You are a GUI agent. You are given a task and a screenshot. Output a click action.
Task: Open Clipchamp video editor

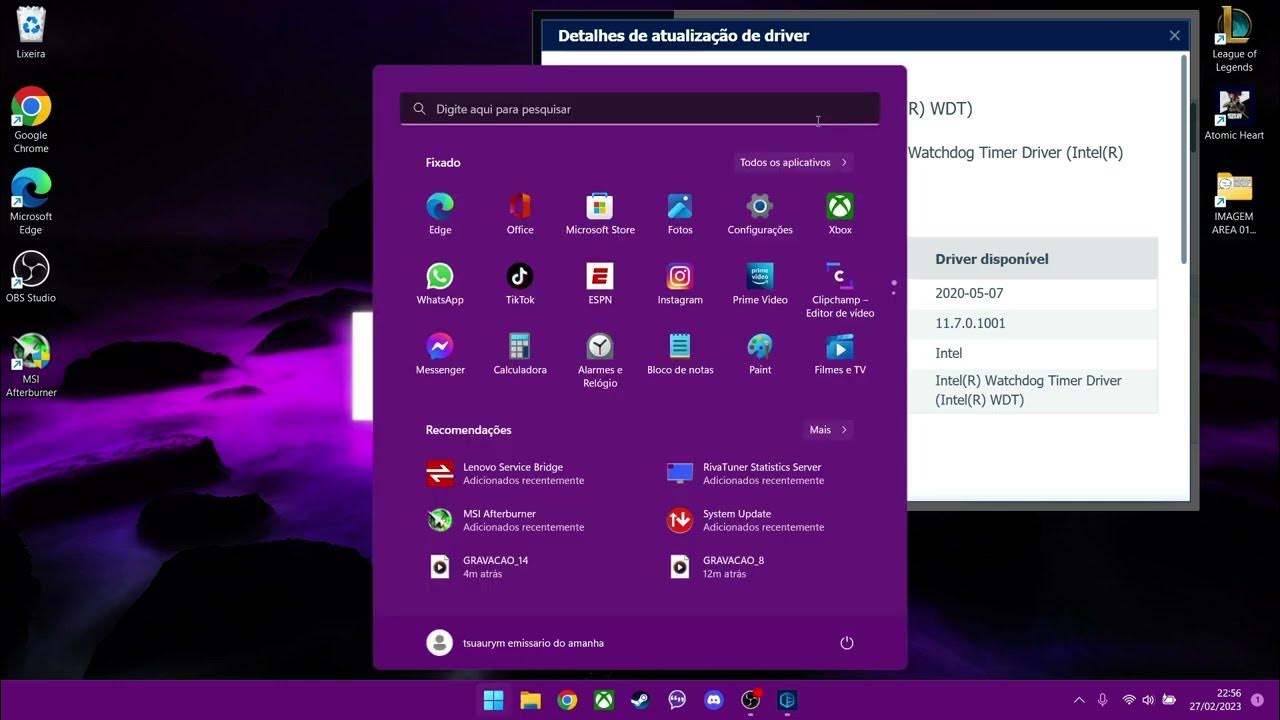point(840,290)
